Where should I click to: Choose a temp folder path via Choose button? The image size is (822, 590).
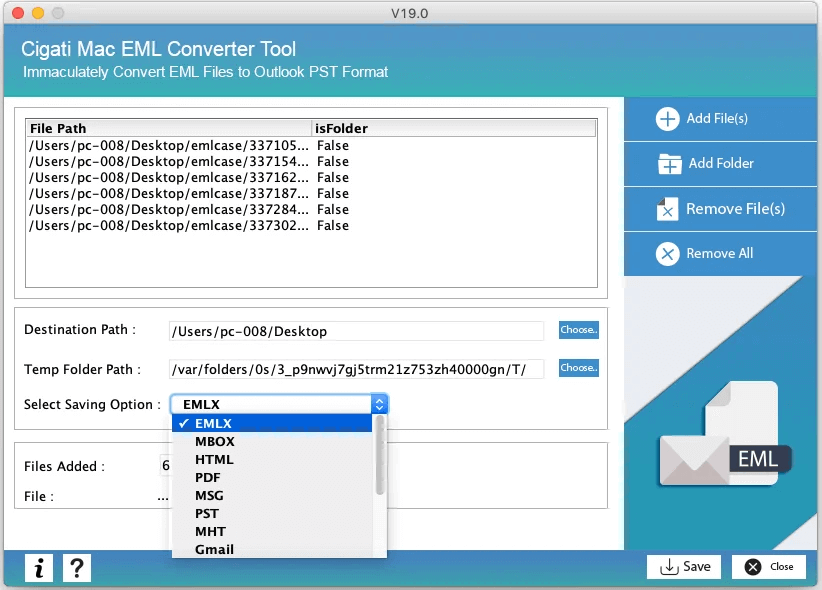click(x=578, y=368)
